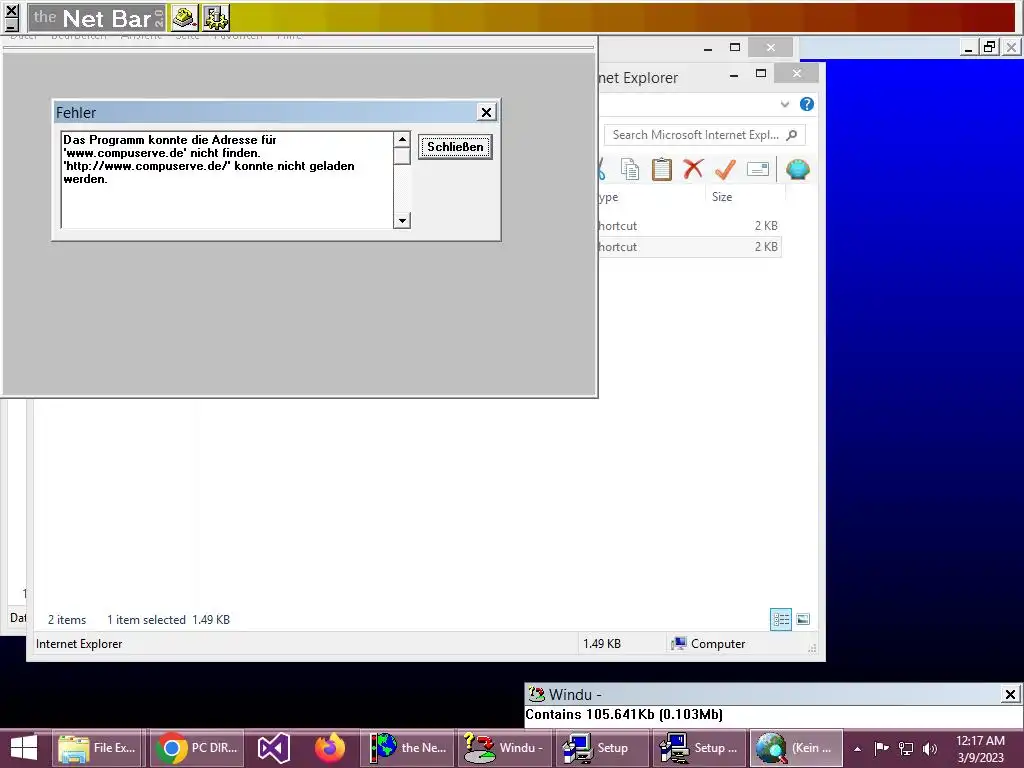Image resolution: width=1024 pixels, height=768 pixels.
Task: Click the teal shell icon in Explorer toolbar
Action: pyautogui.click(x=797, y=169)
